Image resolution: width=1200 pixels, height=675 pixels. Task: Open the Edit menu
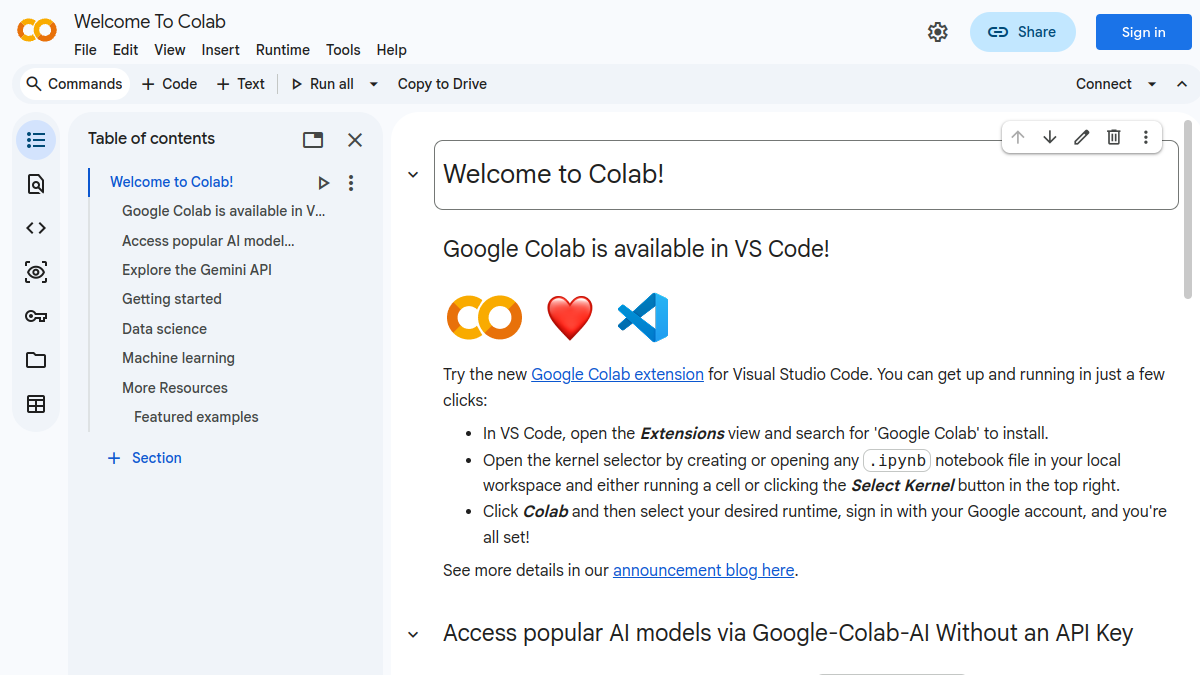coord(125,50)
